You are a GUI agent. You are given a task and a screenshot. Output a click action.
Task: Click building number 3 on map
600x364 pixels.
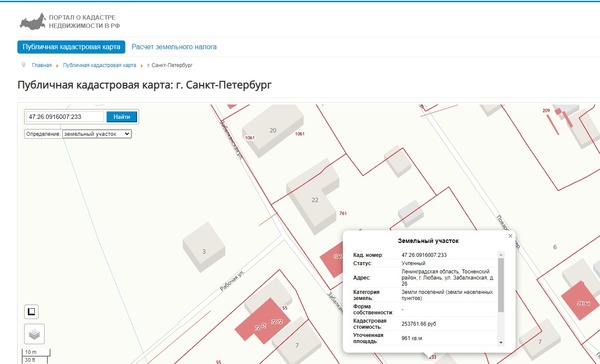click(x=204, y=251)
